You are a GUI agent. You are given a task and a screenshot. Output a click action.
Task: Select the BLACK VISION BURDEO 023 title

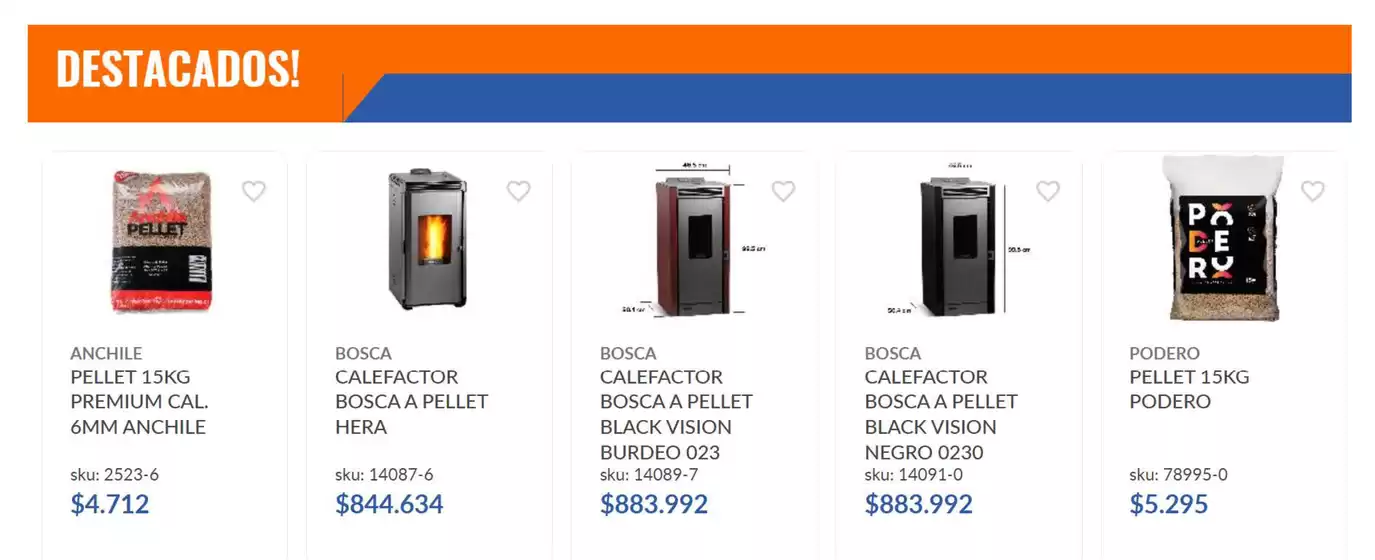(677, 414)
